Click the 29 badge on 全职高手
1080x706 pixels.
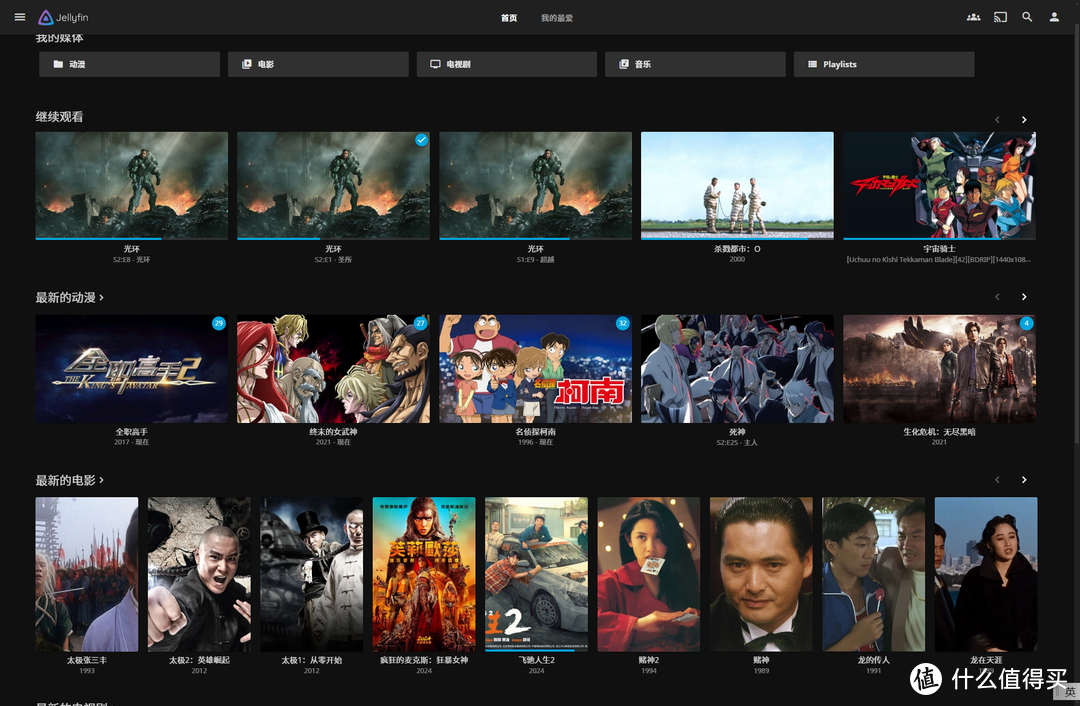(218, 323)
